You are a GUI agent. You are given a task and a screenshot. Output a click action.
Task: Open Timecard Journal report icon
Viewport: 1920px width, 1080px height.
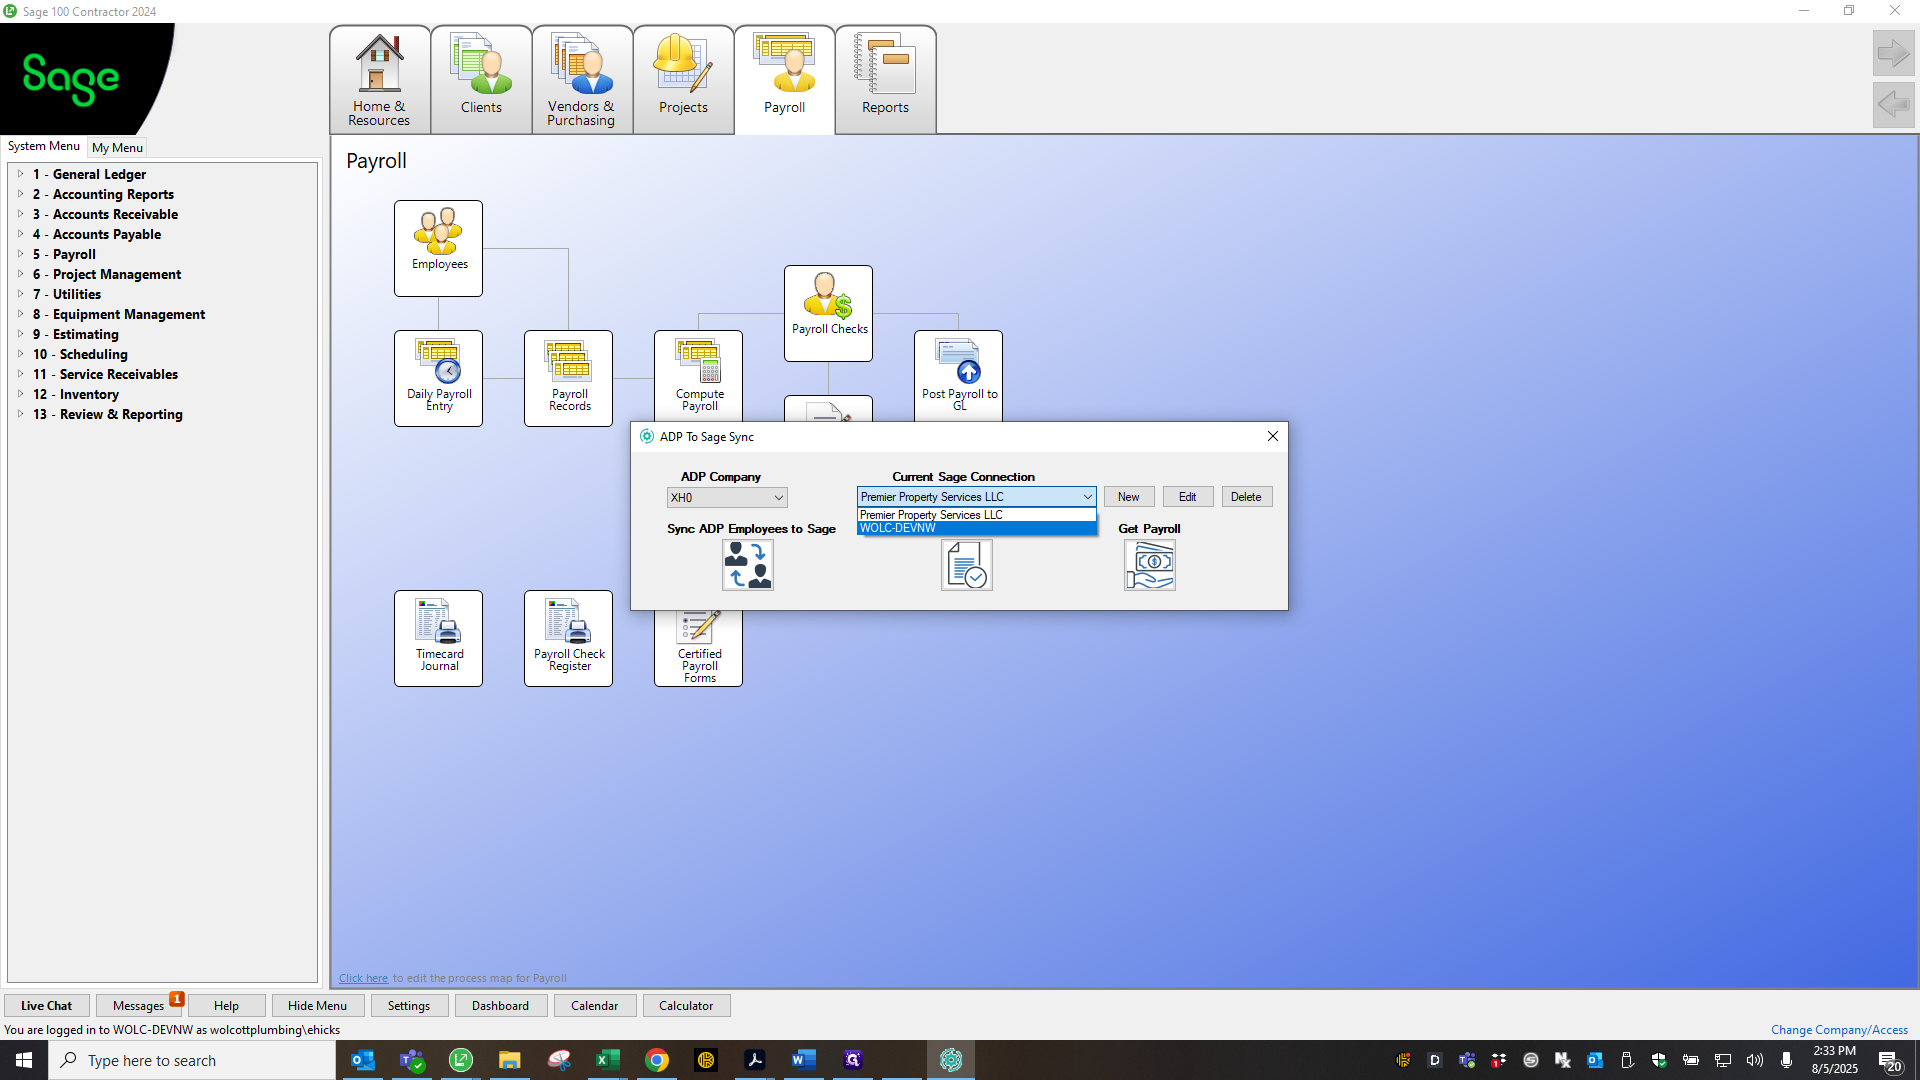(438, 638)
